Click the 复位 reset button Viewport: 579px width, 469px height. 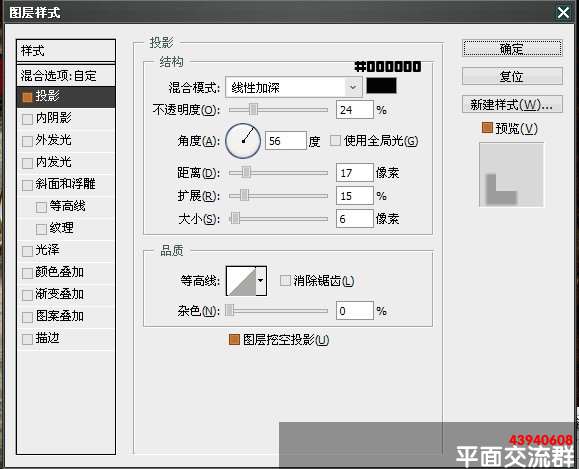(x=512, y=76)
